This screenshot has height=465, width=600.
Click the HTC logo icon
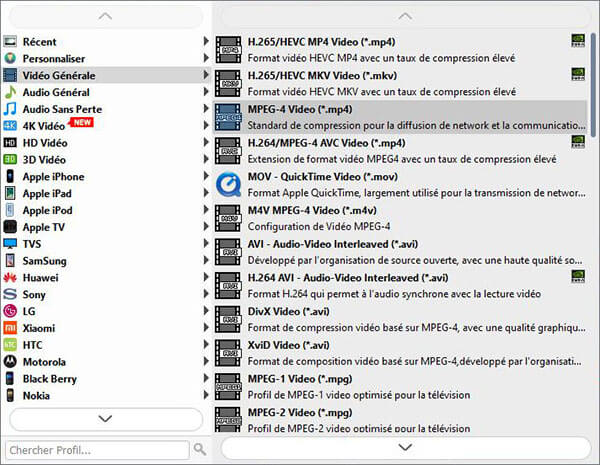click(10, 345)
